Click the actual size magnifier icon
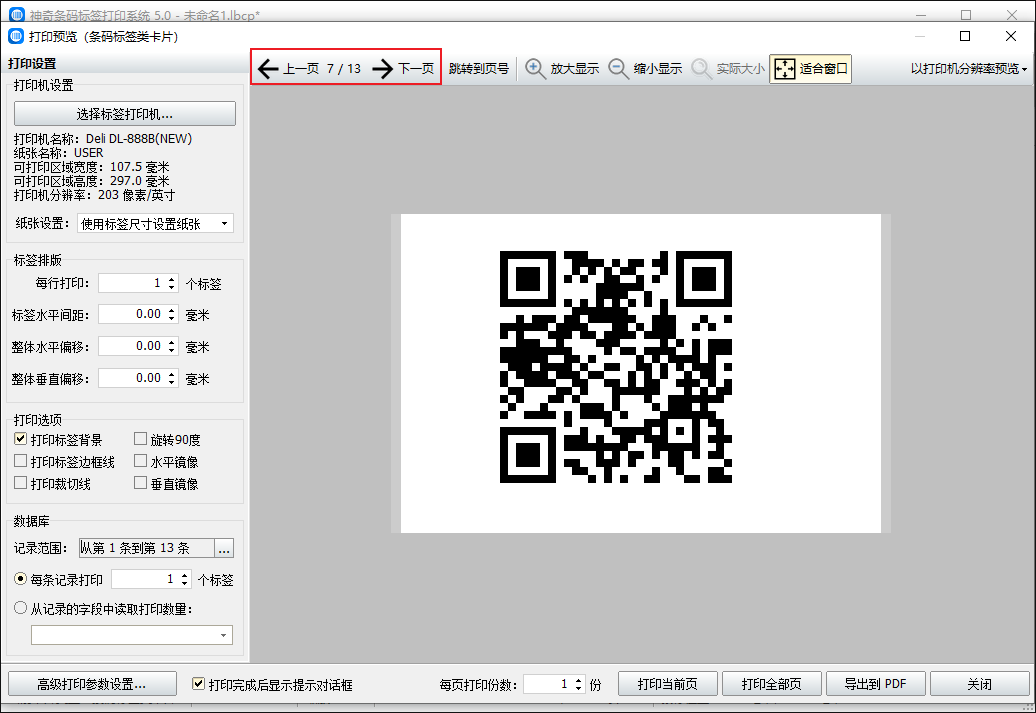The width and height of the screenshot is (1036, 713). point(702,69)
